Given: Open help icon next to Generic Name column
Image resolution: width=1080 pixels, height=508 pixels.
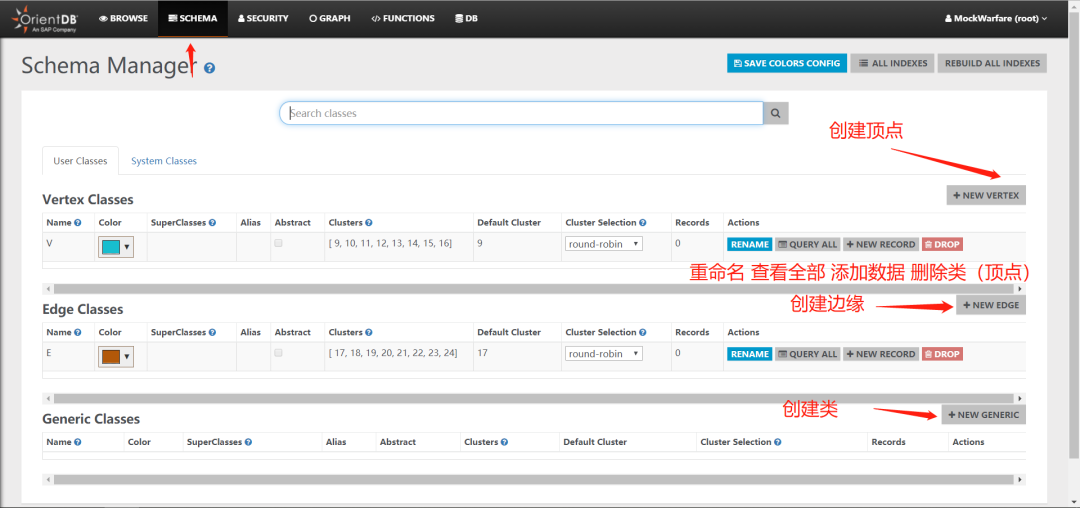Looking at the screenshot, I should coord(78,442).
